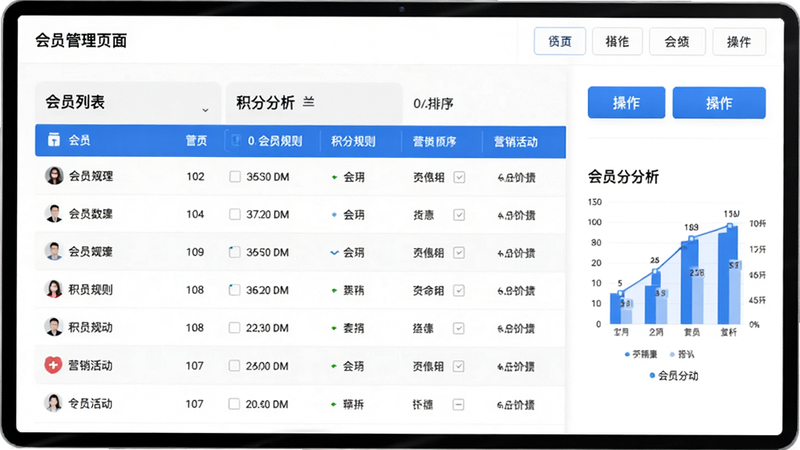Click the chart line point labeled 5
This screenshot has width=800, height=450.
tap(620, 293)
